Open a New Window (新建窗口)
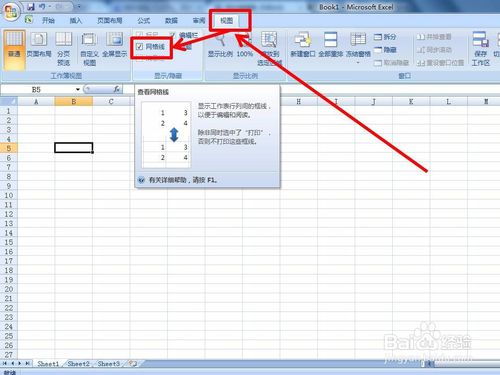500x375 pixels. pos(303,44)
